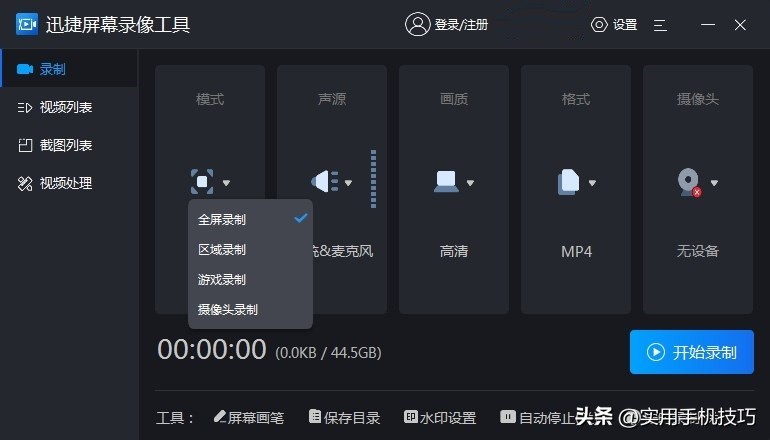Image resolution: width=770 pixels, height=440 pixels.
Task: Click the 摄像头 card heading
Action: 698,99
